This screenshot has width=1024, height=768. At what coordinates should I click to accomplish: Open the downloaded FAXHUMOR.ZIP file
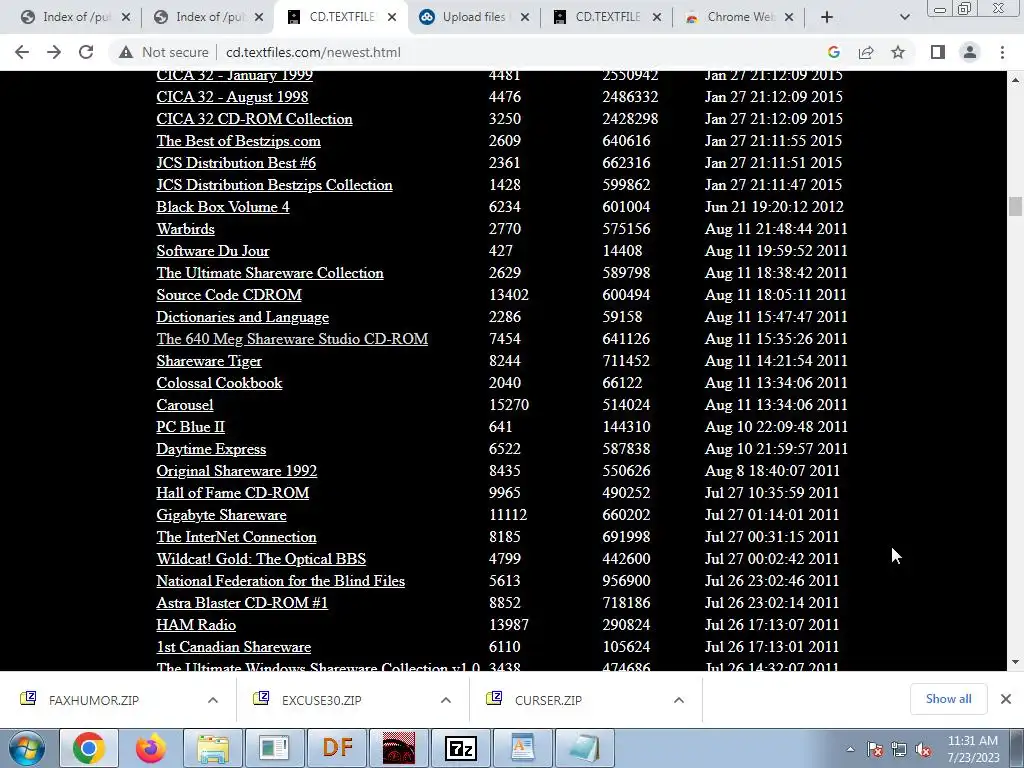pyautogui.click(x=93, y=700)
